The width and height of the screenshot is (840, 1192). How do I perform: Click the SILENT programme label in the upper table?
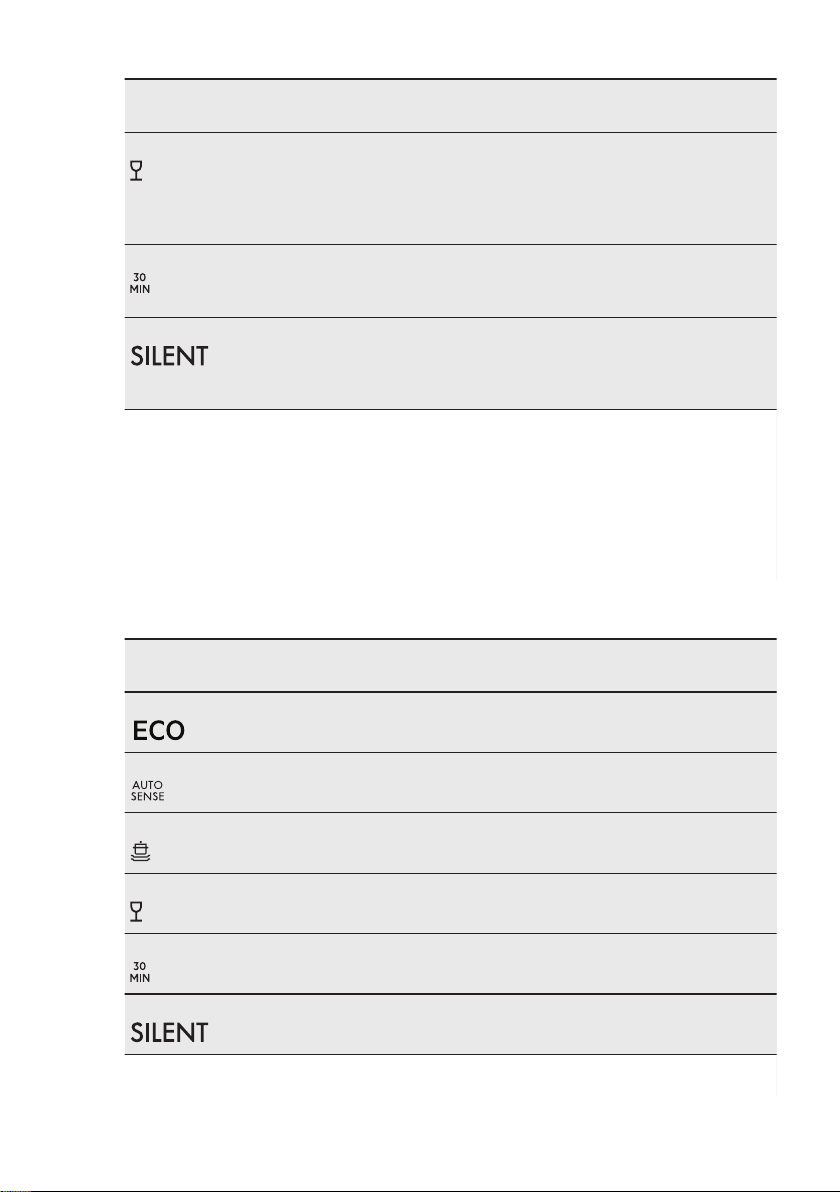(169, 357)
